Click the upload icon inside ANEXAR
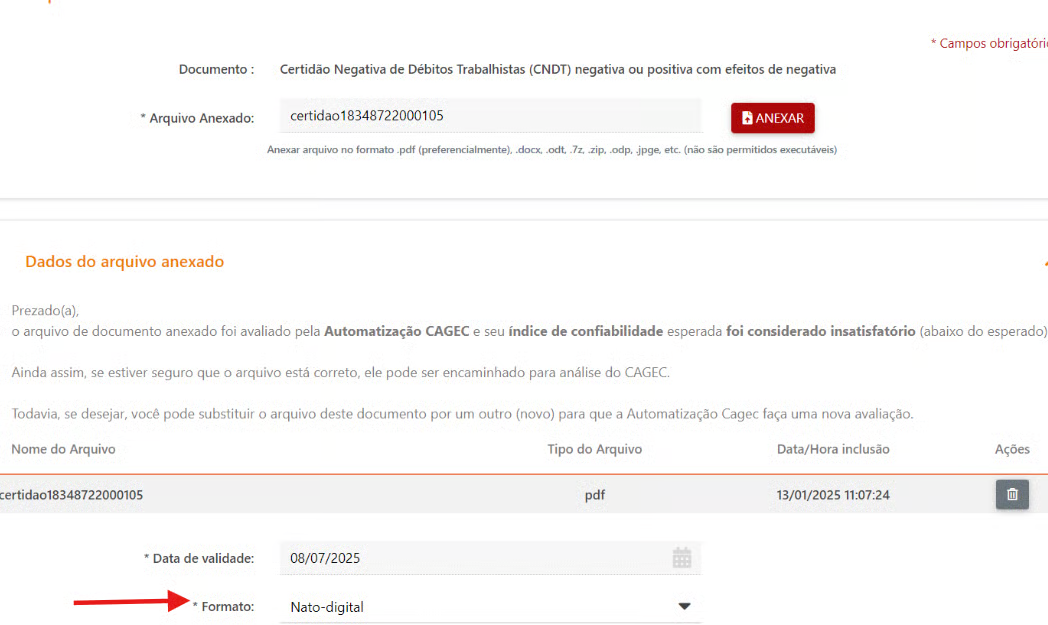 [x=747, y=118]
